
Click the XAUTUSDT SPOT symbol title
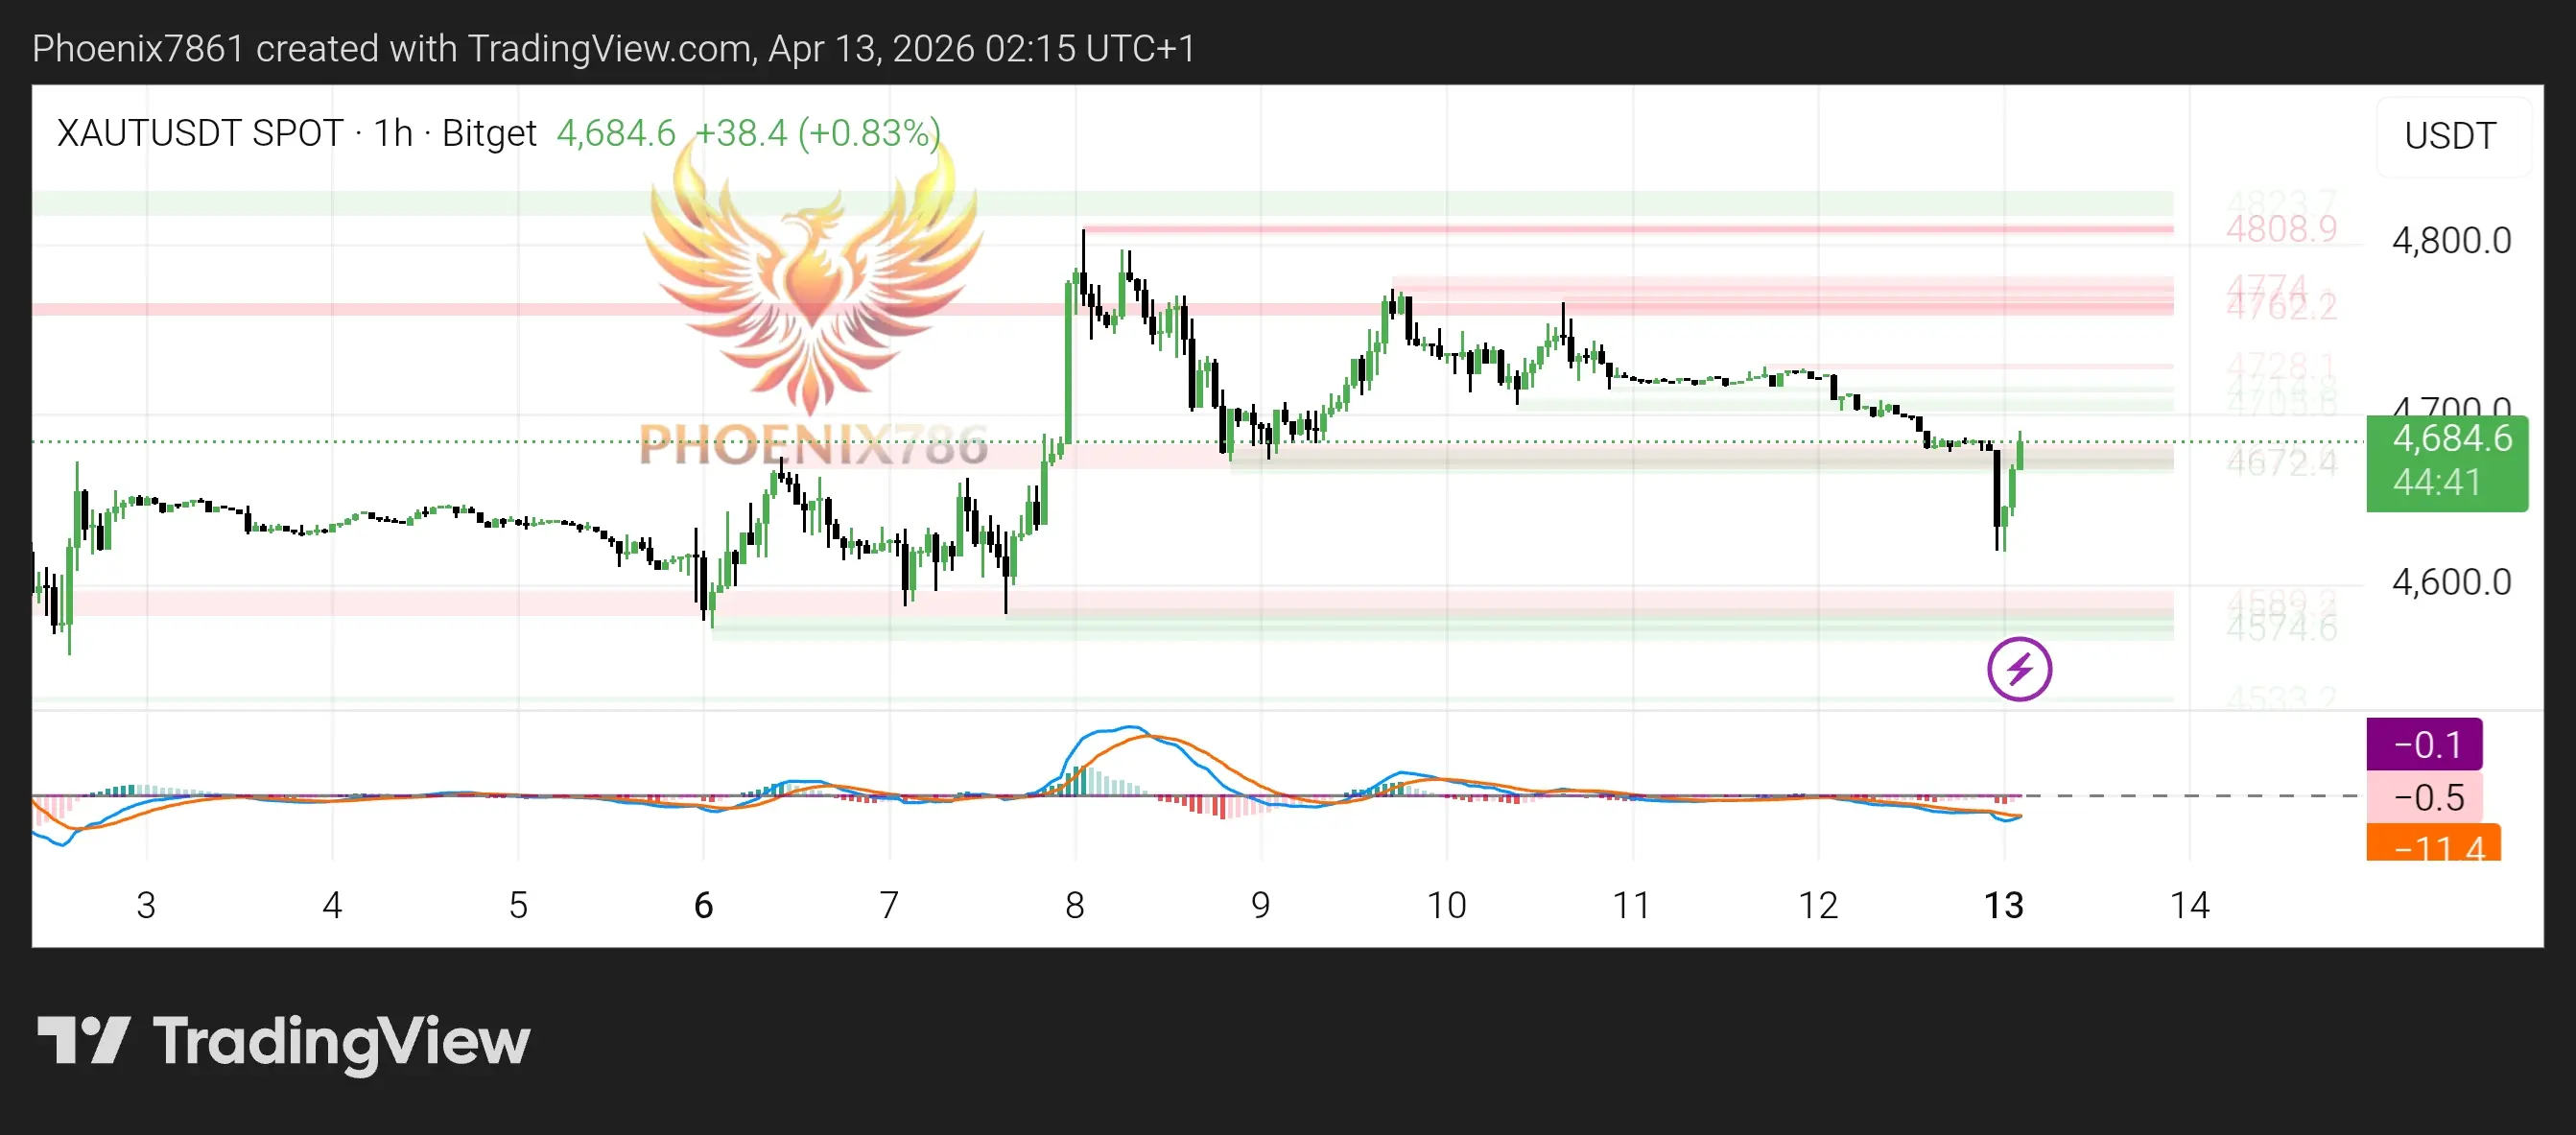tap(200, 133)
